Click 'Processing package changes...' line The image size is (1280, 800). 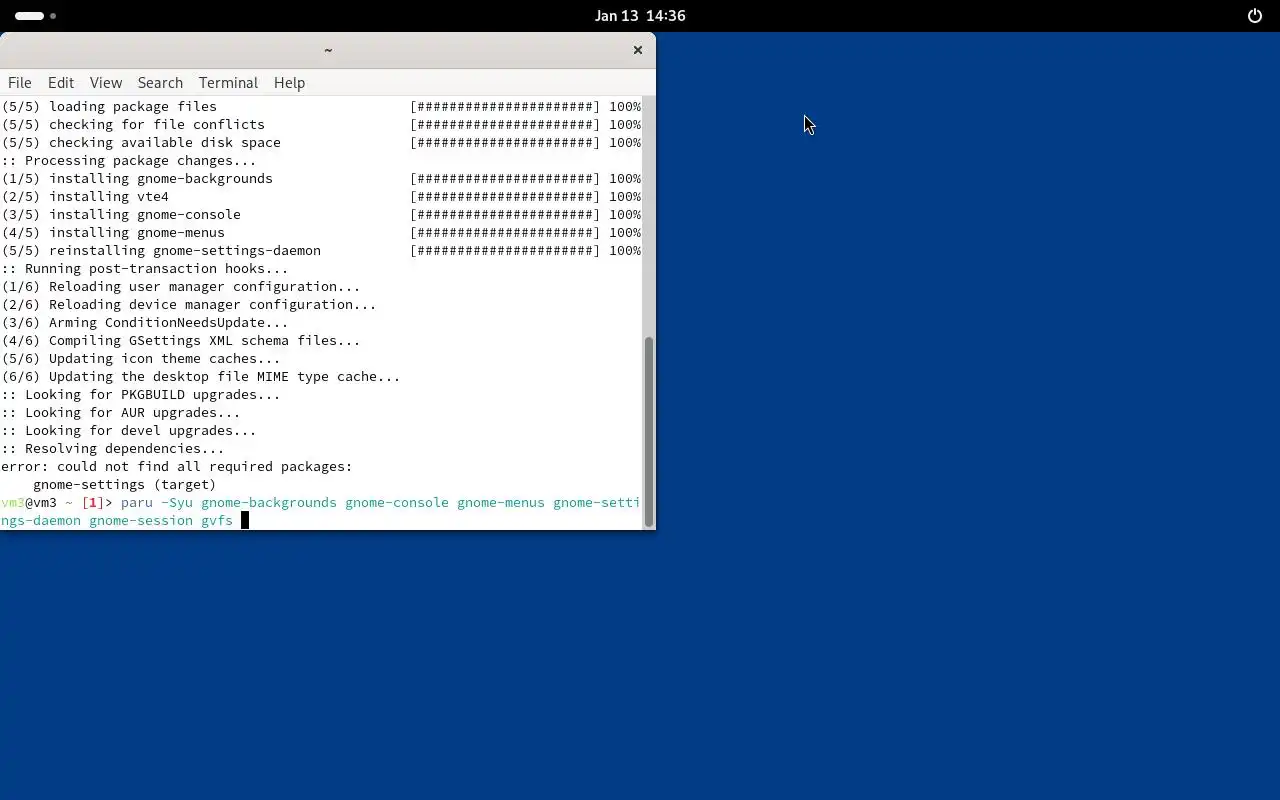coord(129,161)
